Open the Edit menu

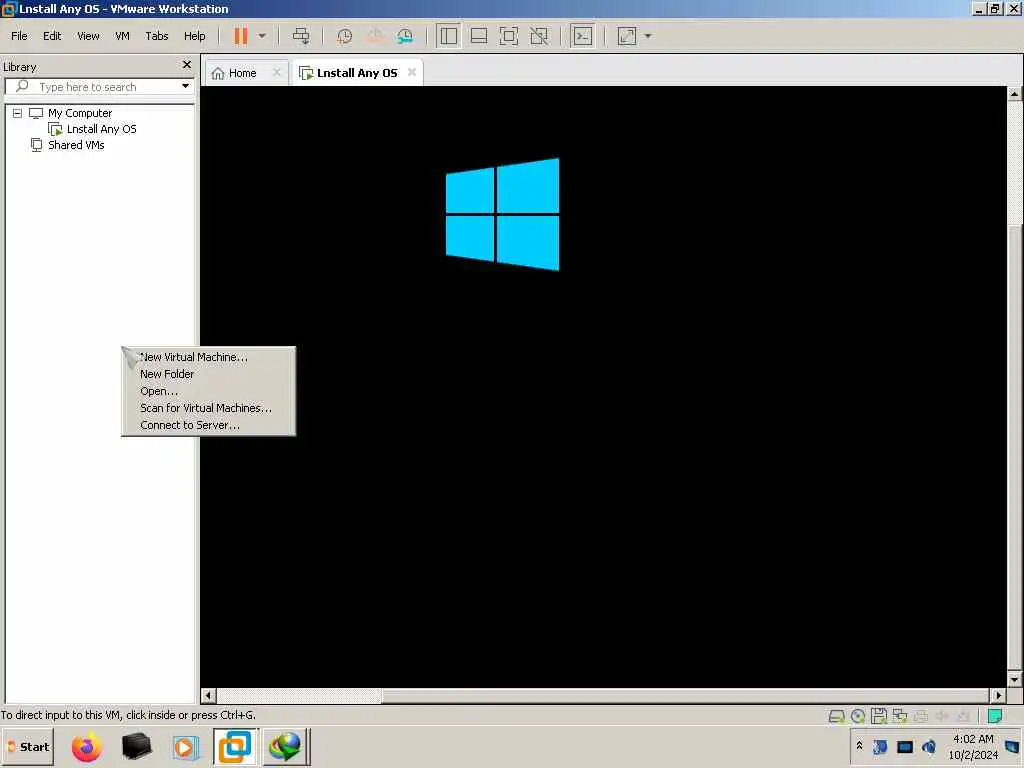(52, 36)
